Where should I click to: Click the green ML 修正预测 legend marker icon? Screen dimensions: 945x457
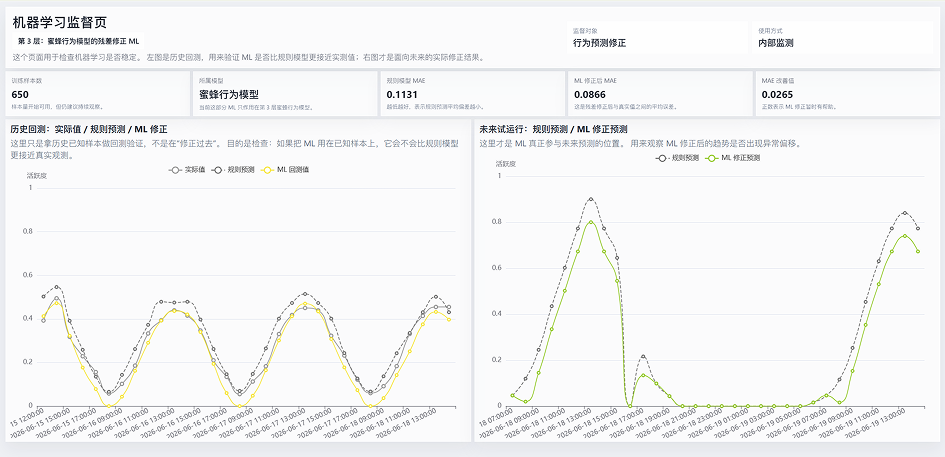pos(712,158)
